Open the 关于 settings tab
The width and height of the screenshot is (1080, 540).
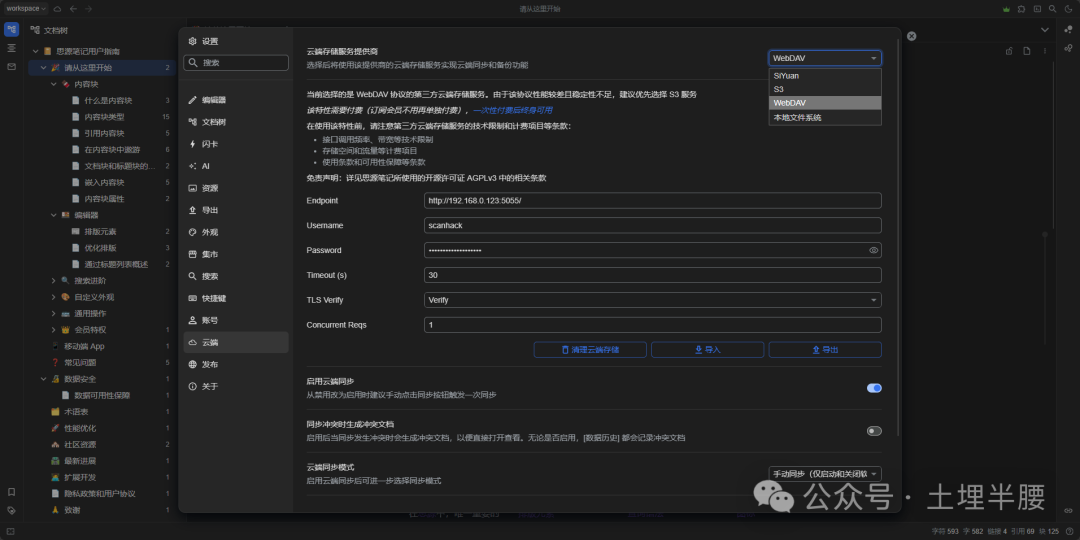(x=236, y=386)
